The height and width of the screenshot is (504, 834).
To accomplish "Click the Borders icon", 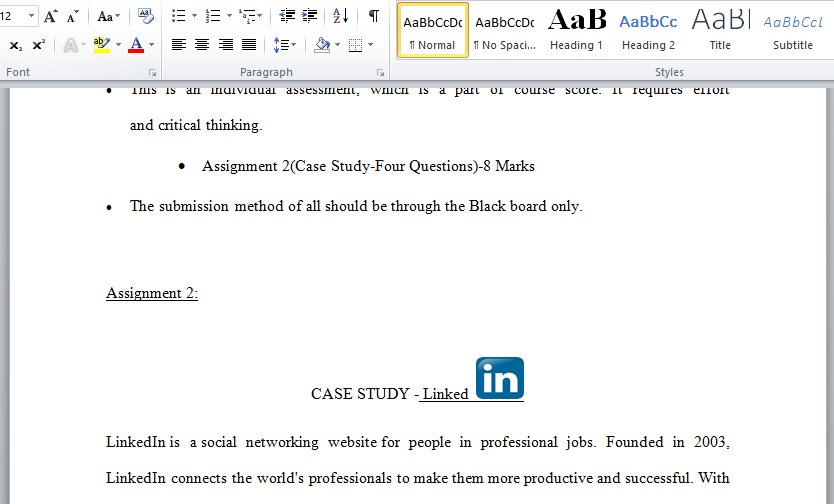I will point(355,45).
